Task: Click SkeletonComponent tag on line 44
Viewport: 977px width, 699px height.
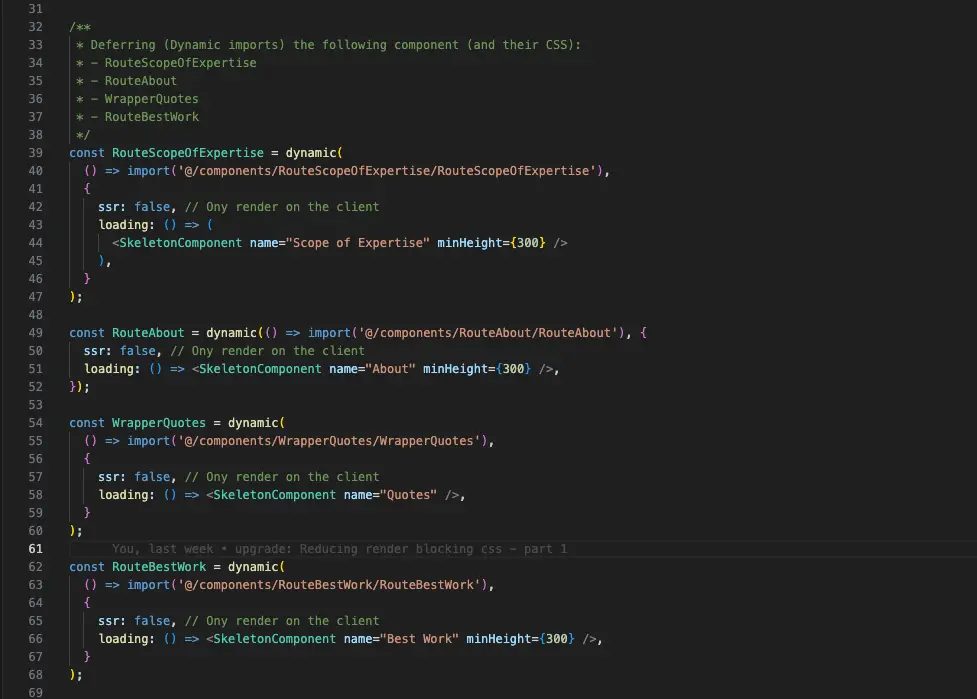Action: (x=180, y=243)
